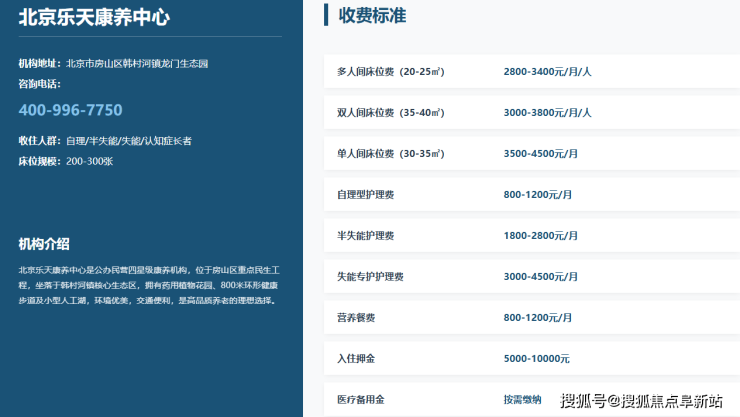Click the 失能专护护理费 row label

(370, 277)
